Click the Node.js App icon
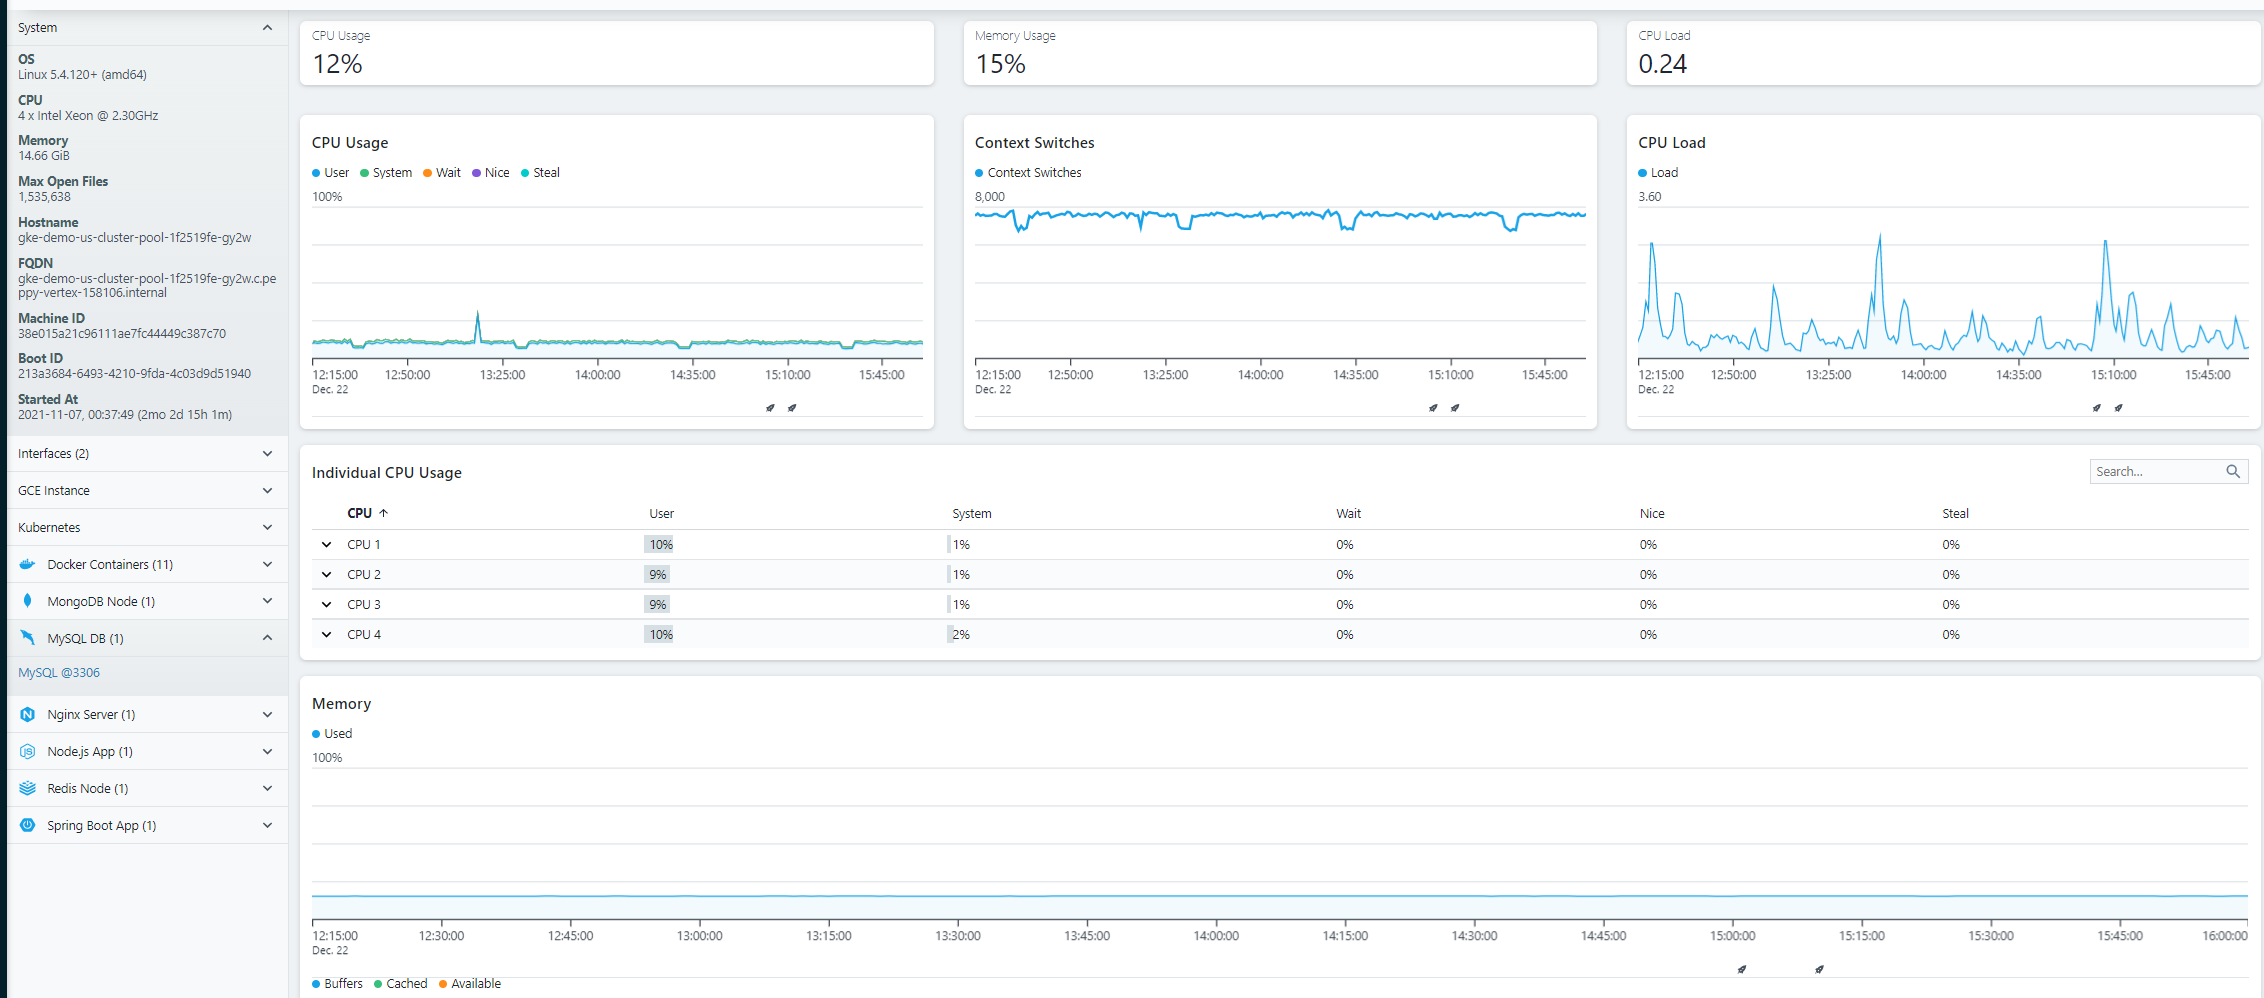The image size is (2264, 998). (x=27, y=751)
